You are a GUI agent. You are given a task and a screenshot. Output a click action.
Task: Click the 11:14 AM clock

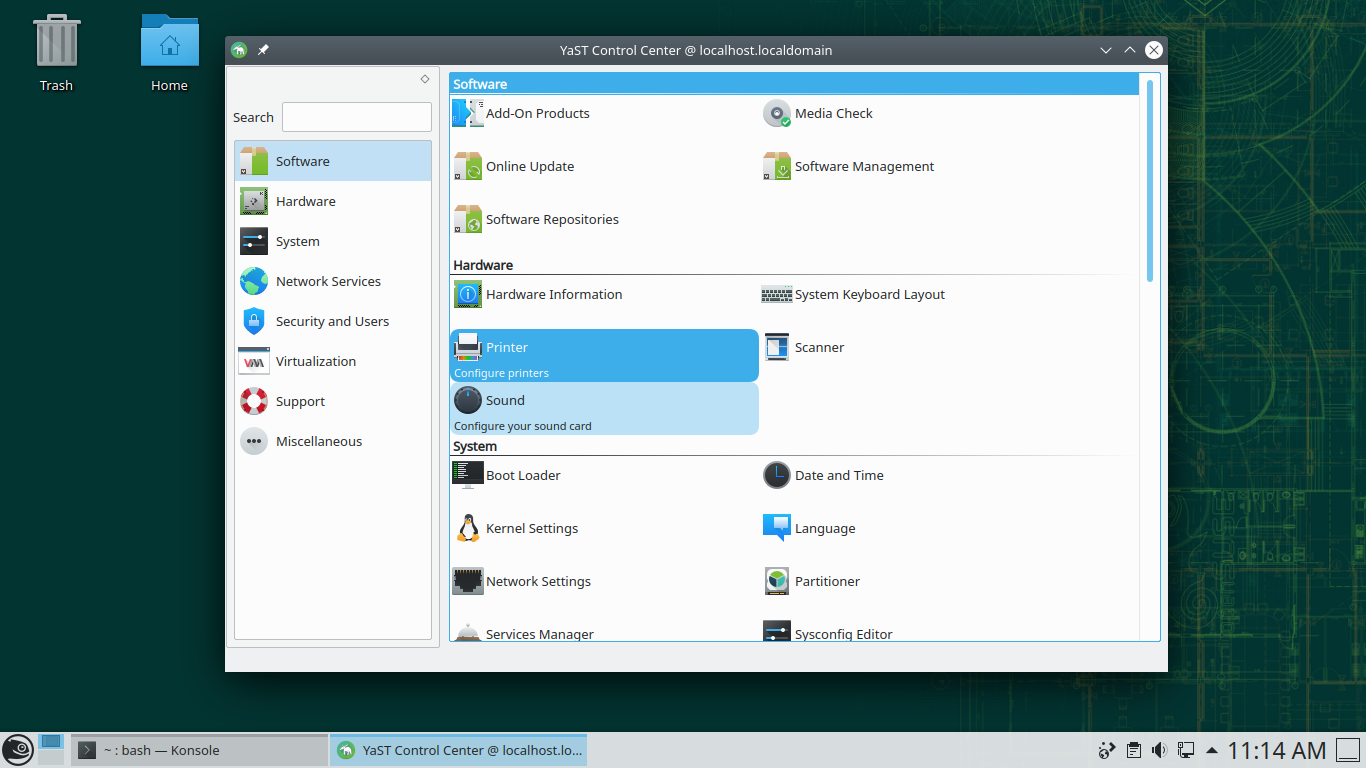[x=1277, y=750]
